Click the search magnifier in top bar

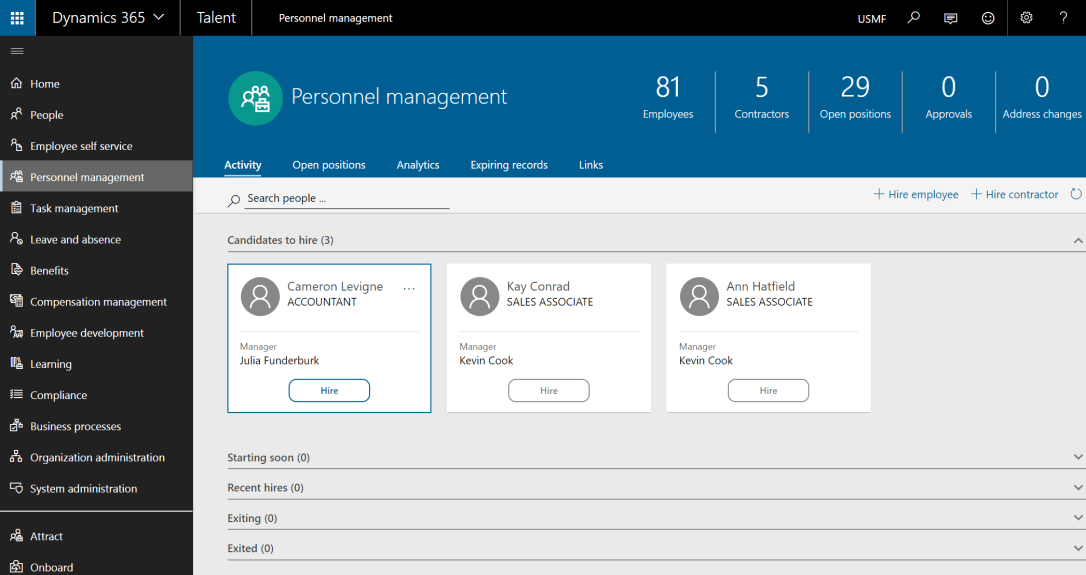point(913,18)
